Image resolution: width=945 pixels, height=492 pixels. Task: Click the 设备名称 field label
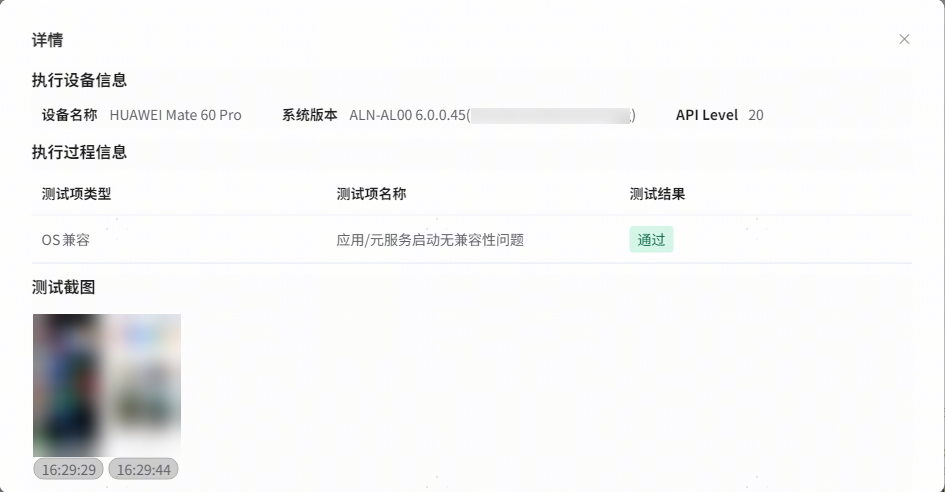[x=69, y=115]
